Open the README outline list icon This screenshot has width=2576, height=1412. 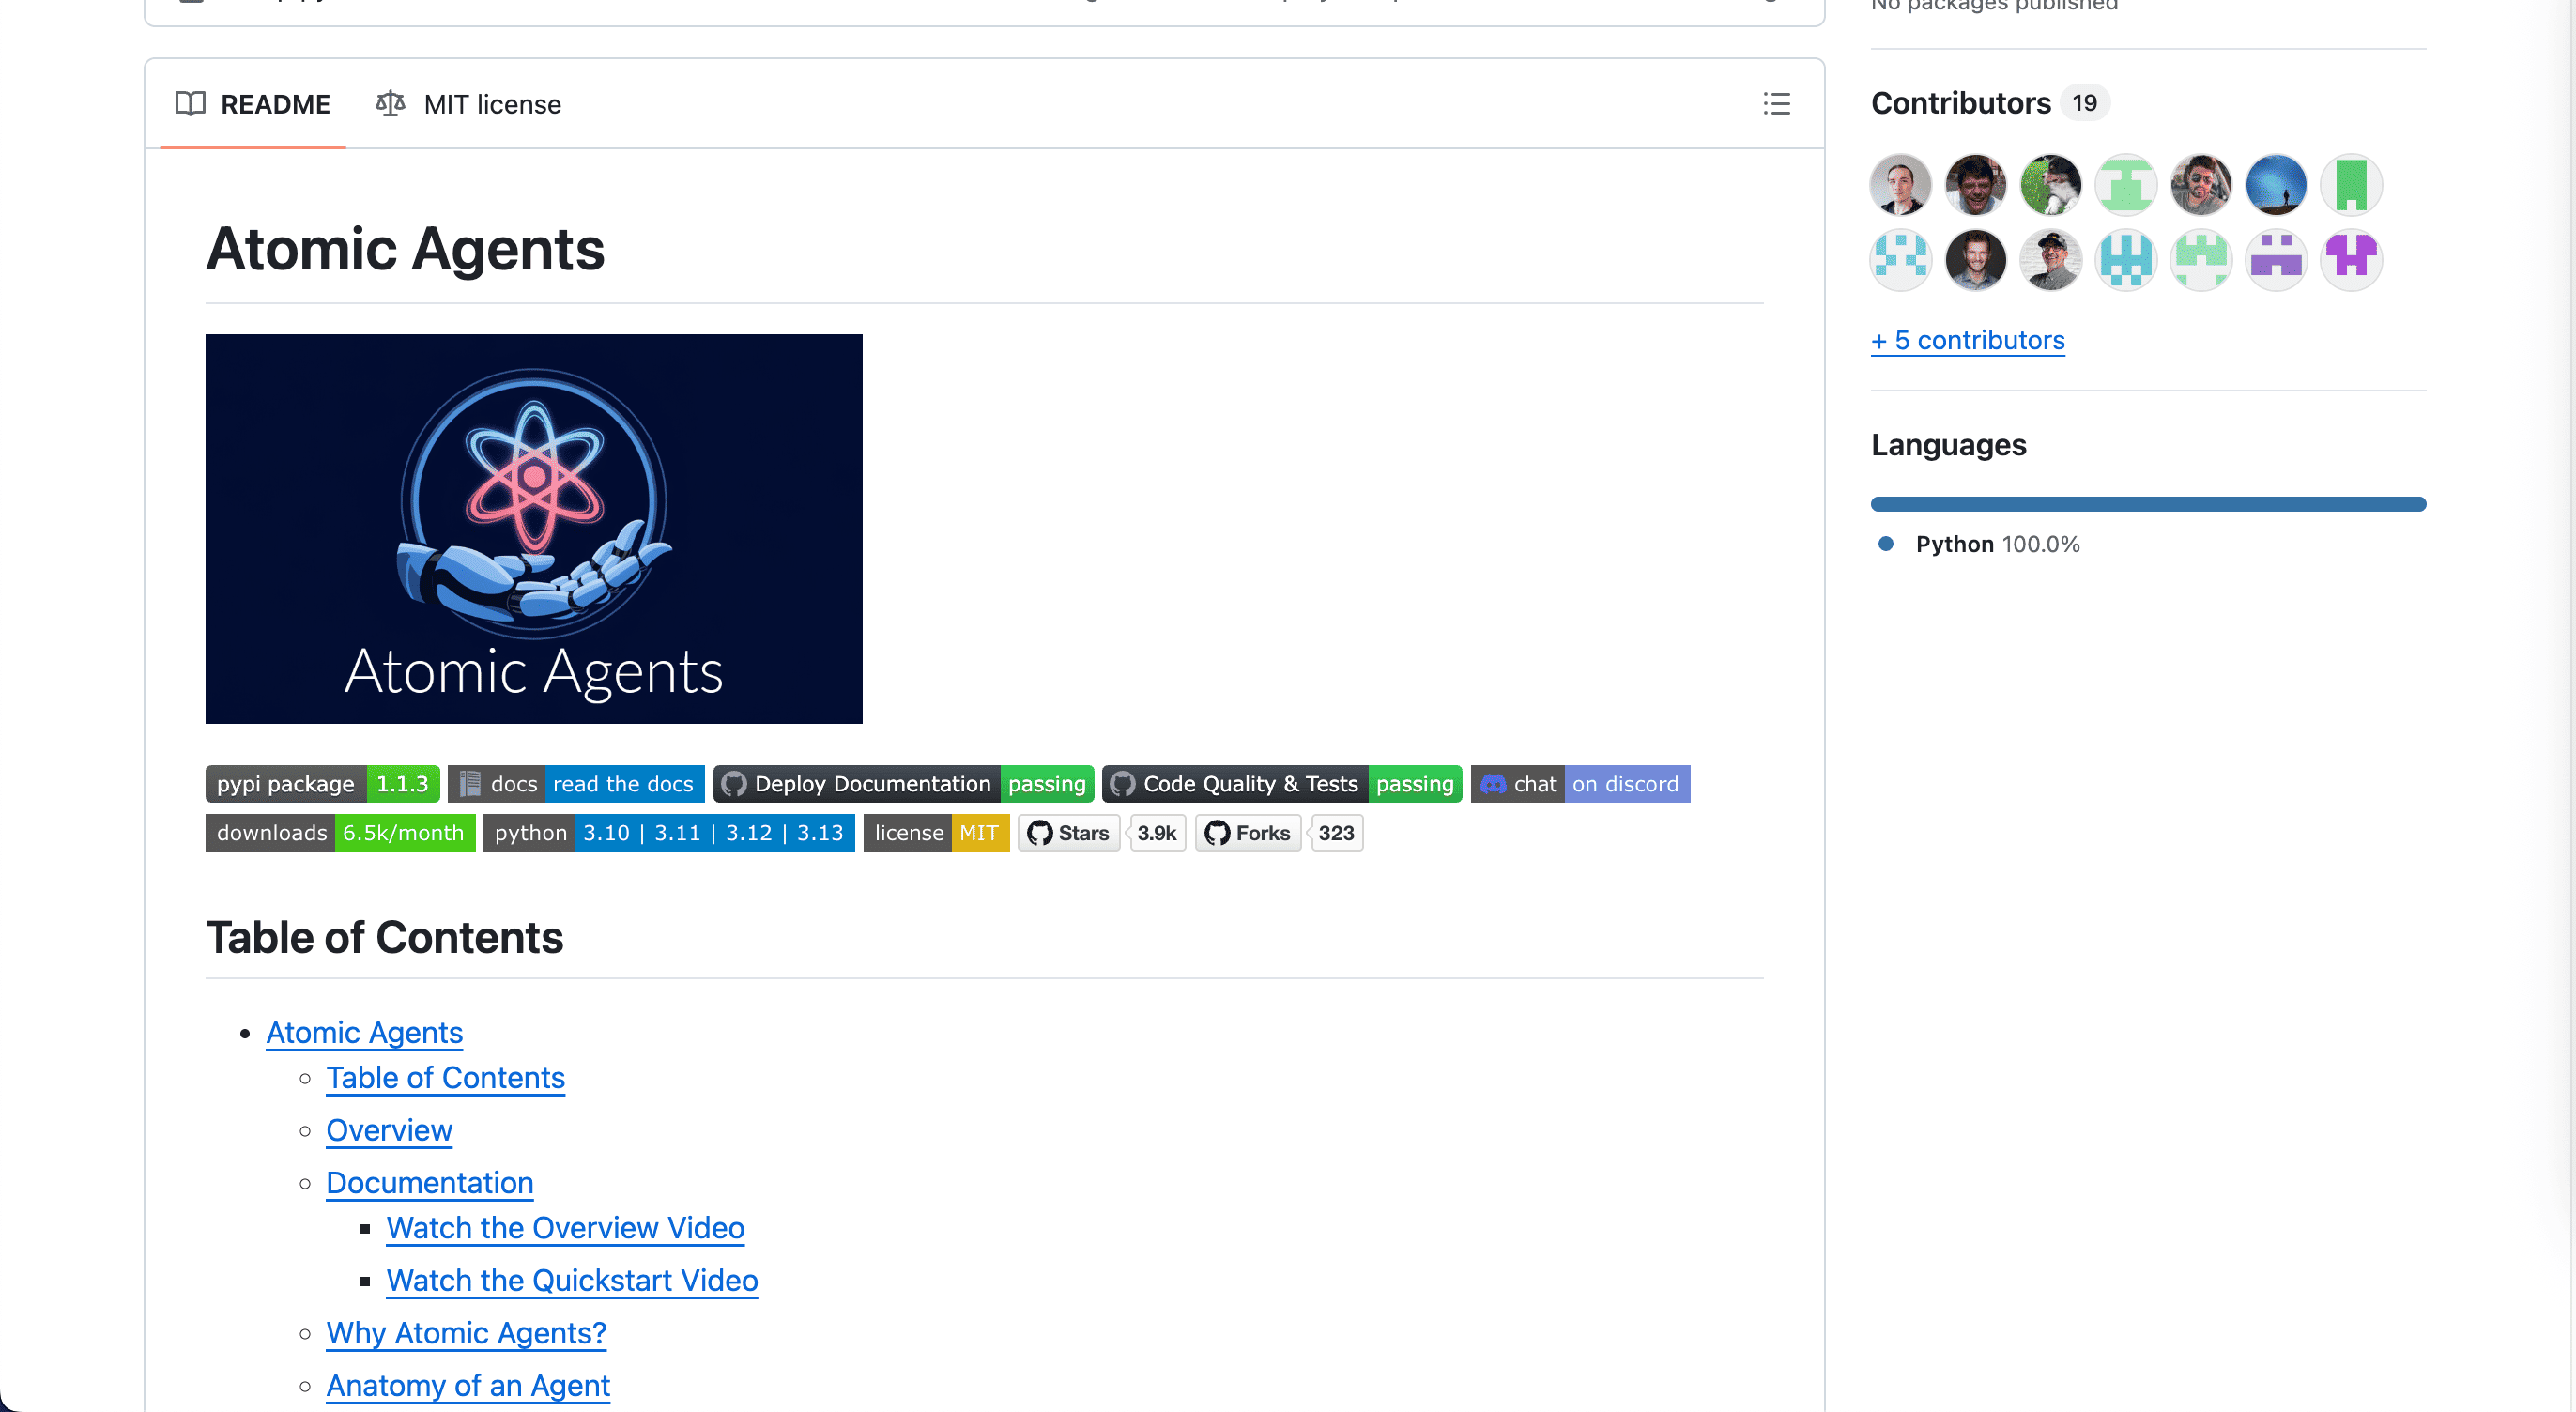pyautogui.click(x=1776, y=104)
